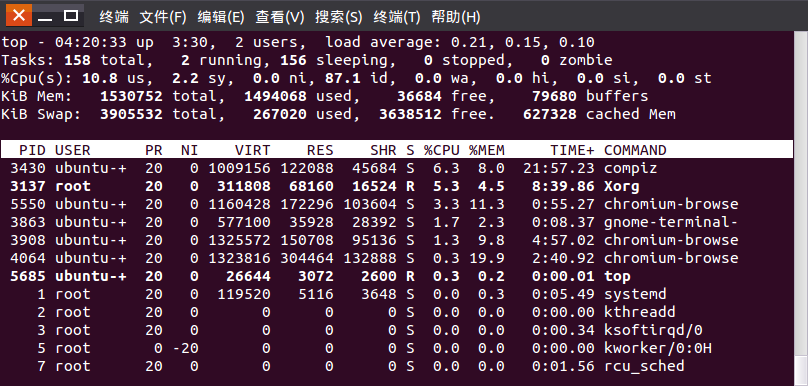Open the 终端(T) menu

(397, 17)
